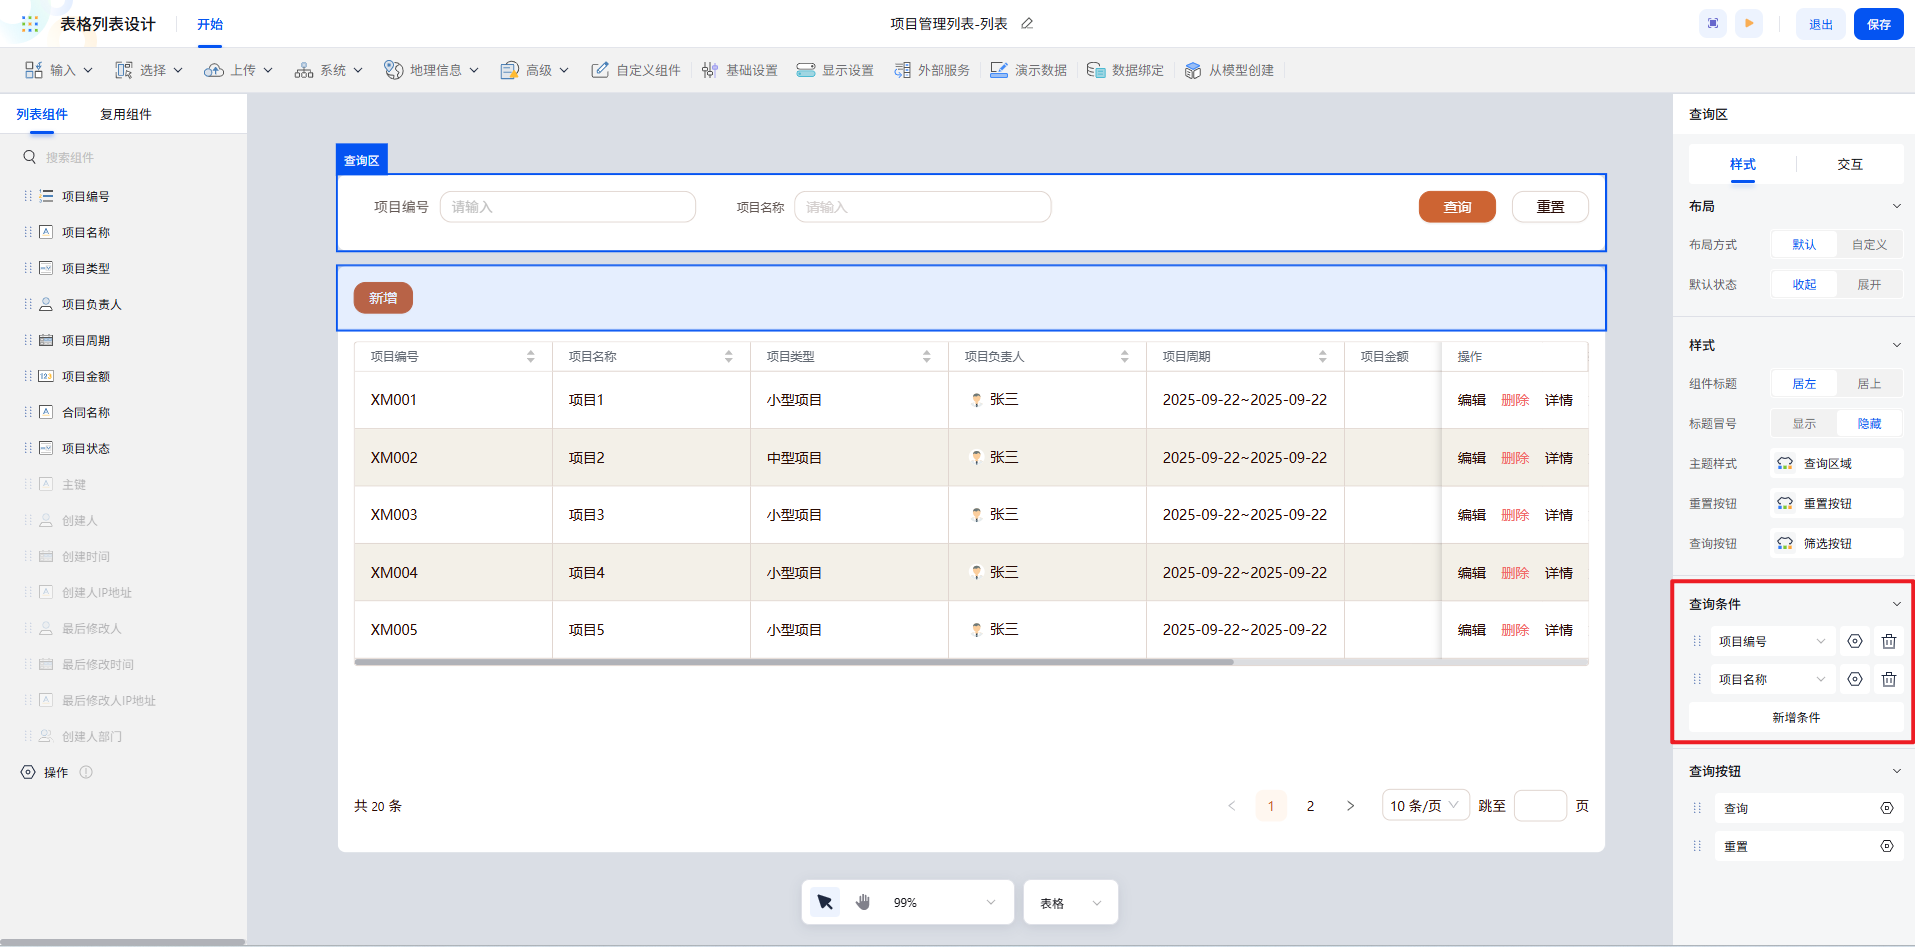Delete the 项目编号 query condition
Image resolution: width=1915 pixels, height=947 pixels.
(1889, 642)
